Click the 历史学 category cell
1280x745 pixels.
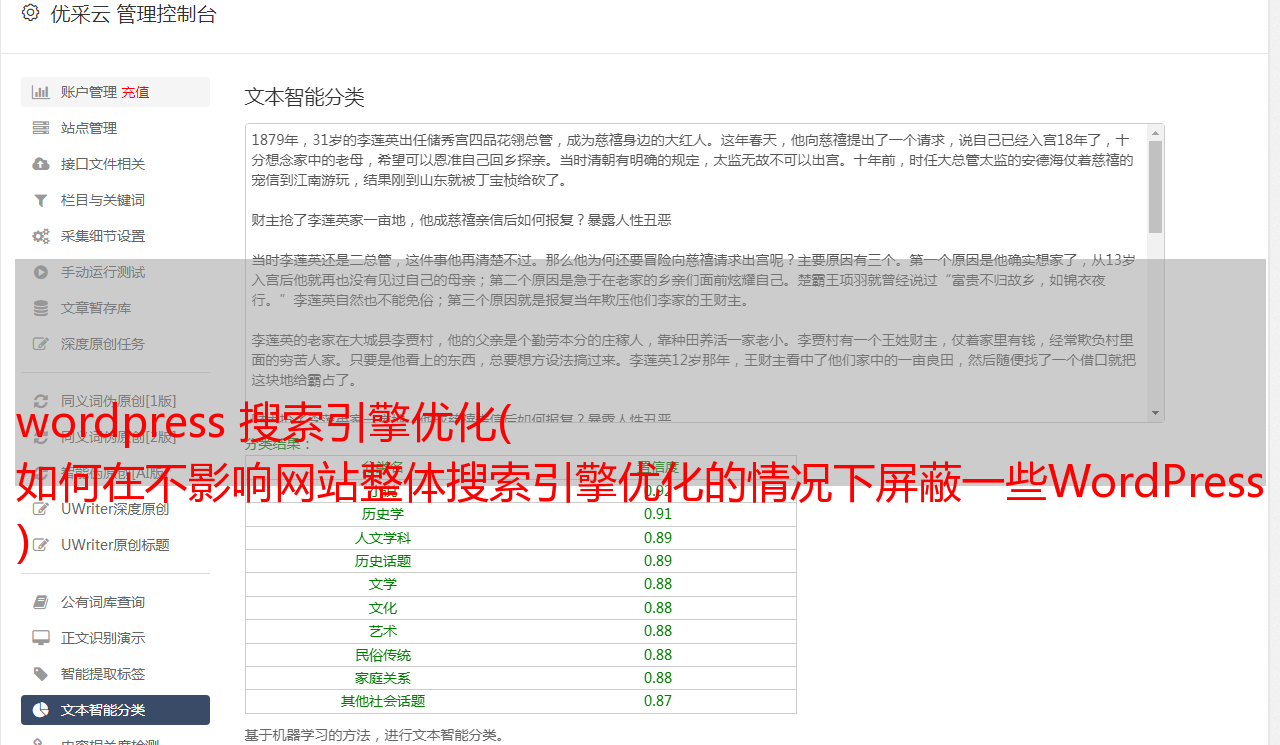pyautogui.click(x=383, y=514)
